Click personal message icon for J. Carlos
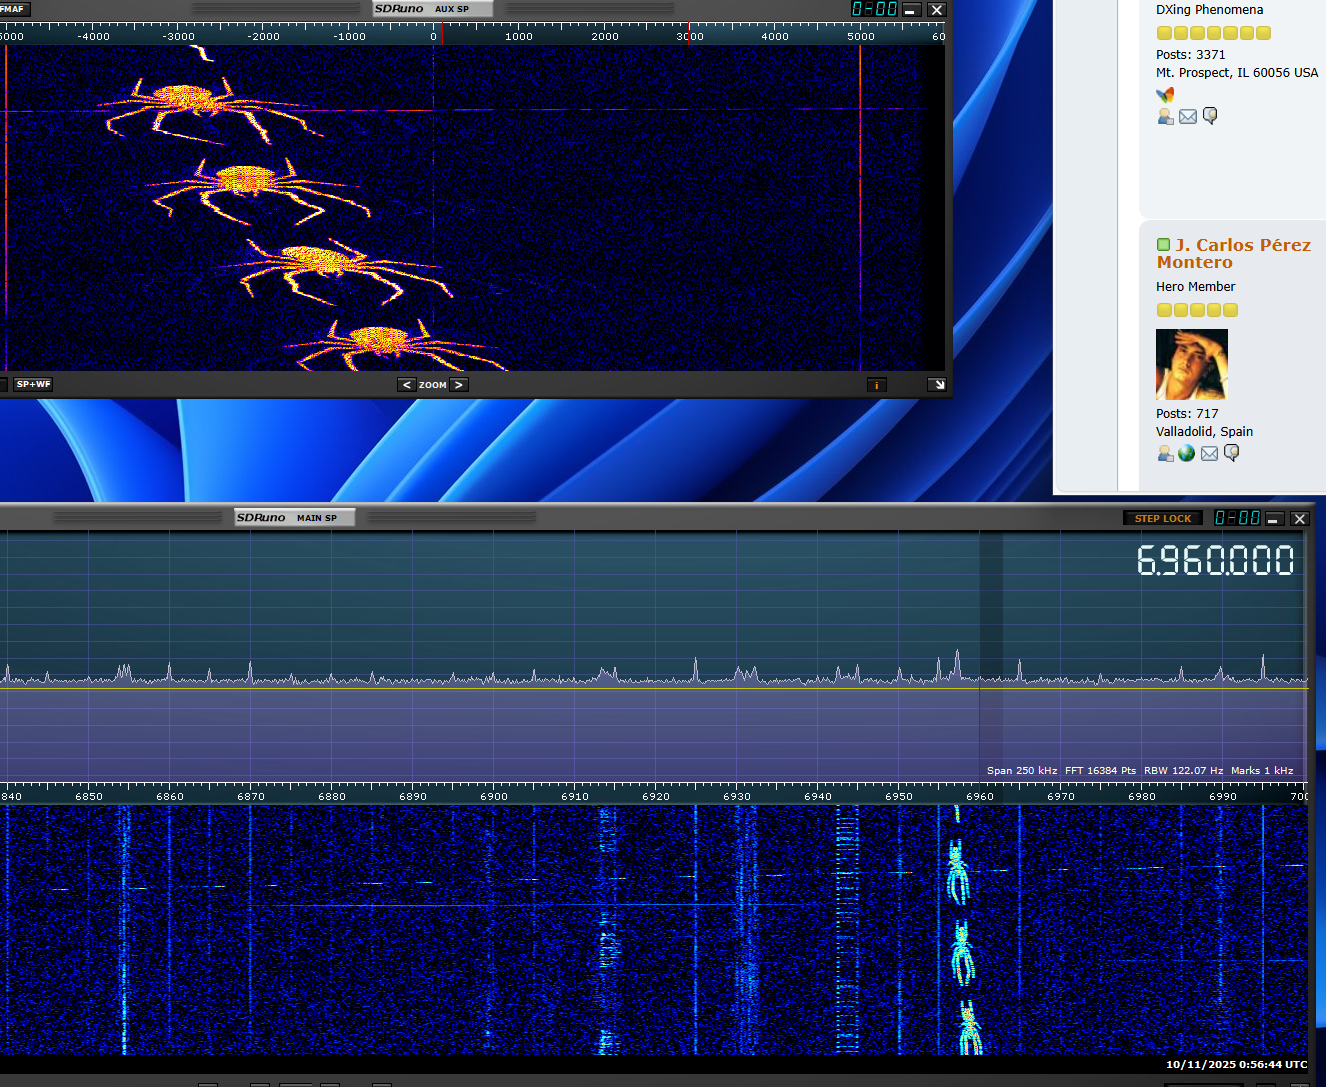The width and height of the screenshot is (1326, 1087). click(1232, 453)
